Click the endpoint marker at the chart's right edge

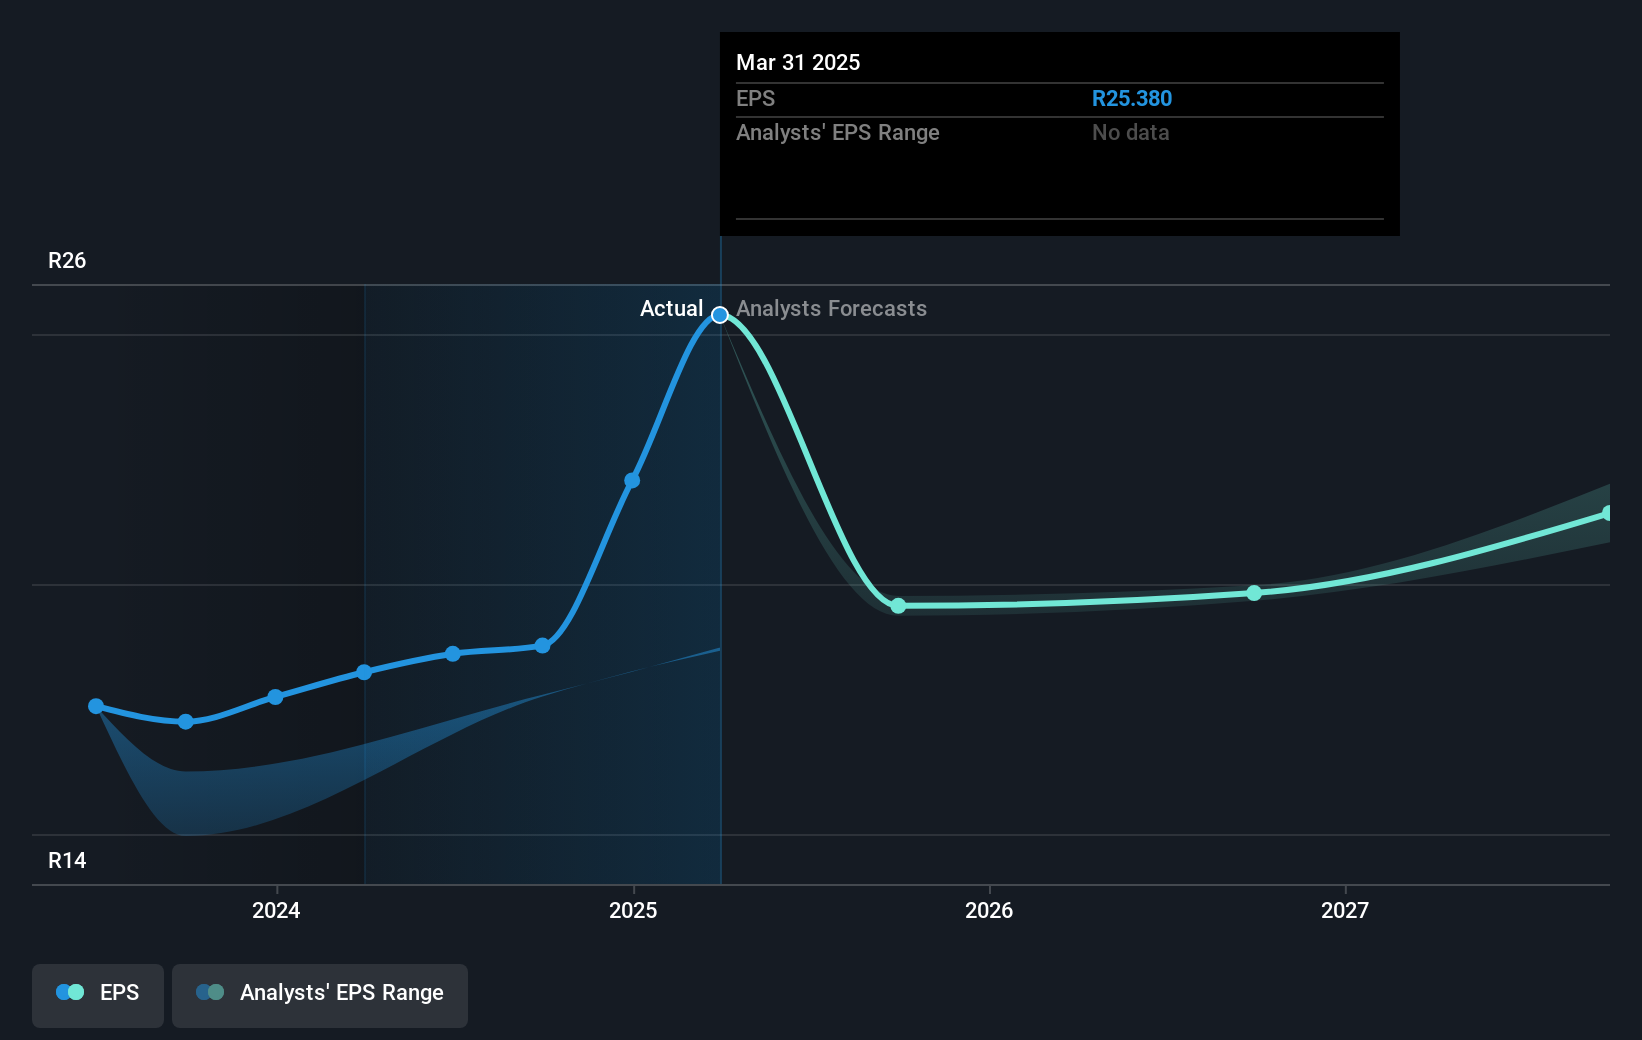[1610, 512]
